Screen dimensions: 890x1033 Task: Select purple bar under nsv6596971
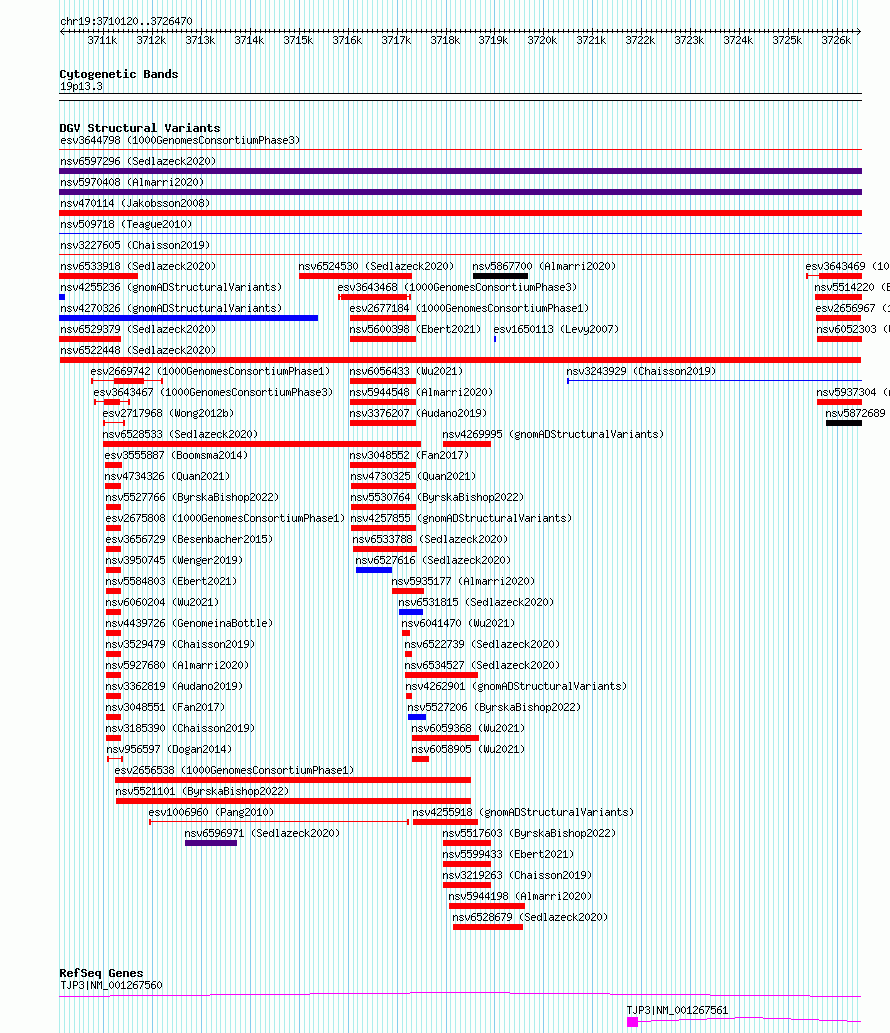(211, 844)
